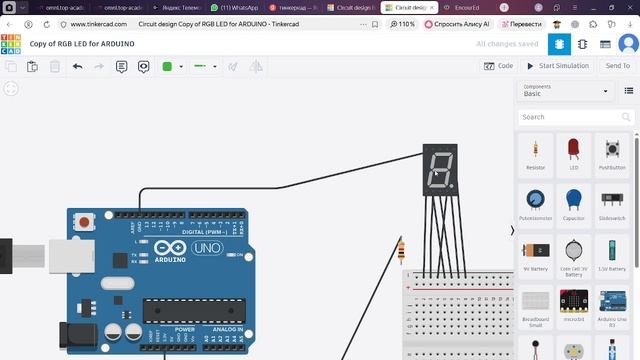Click the Перевести translate button

[522, 24]
